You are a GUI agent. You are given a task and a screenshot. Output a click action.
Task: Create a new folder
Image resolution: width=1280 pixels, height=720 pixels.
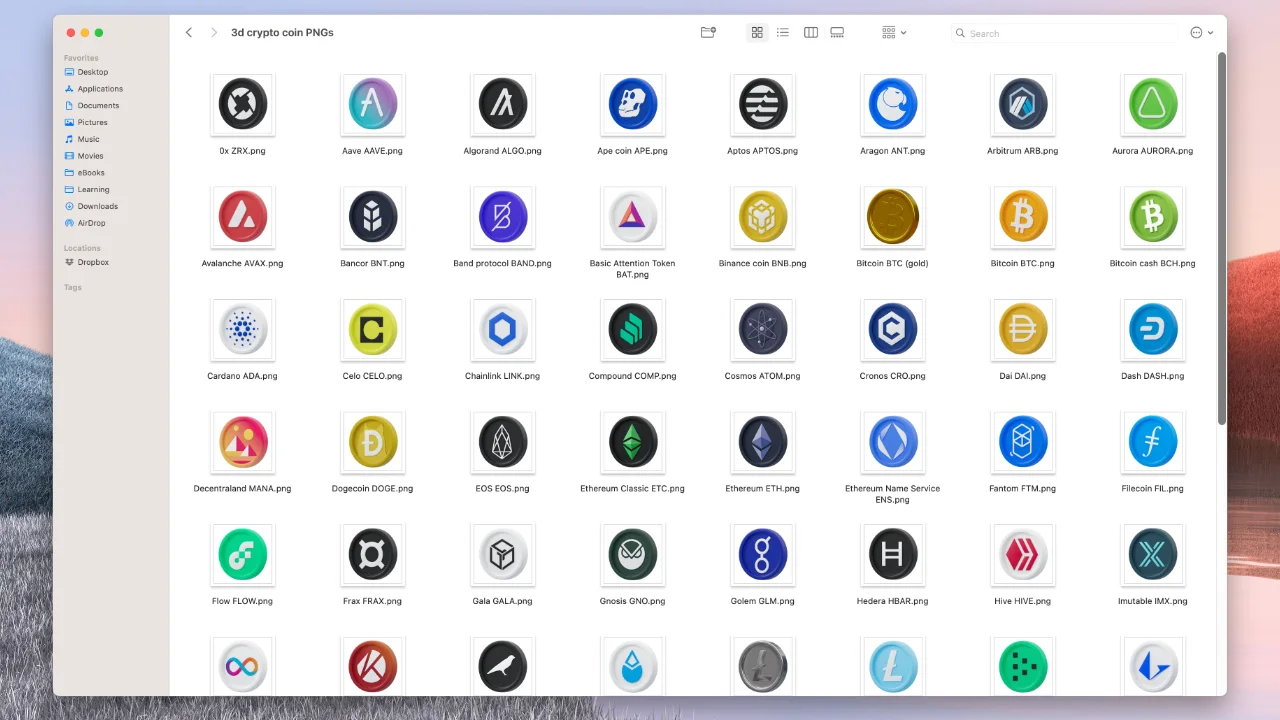[707, 32]
